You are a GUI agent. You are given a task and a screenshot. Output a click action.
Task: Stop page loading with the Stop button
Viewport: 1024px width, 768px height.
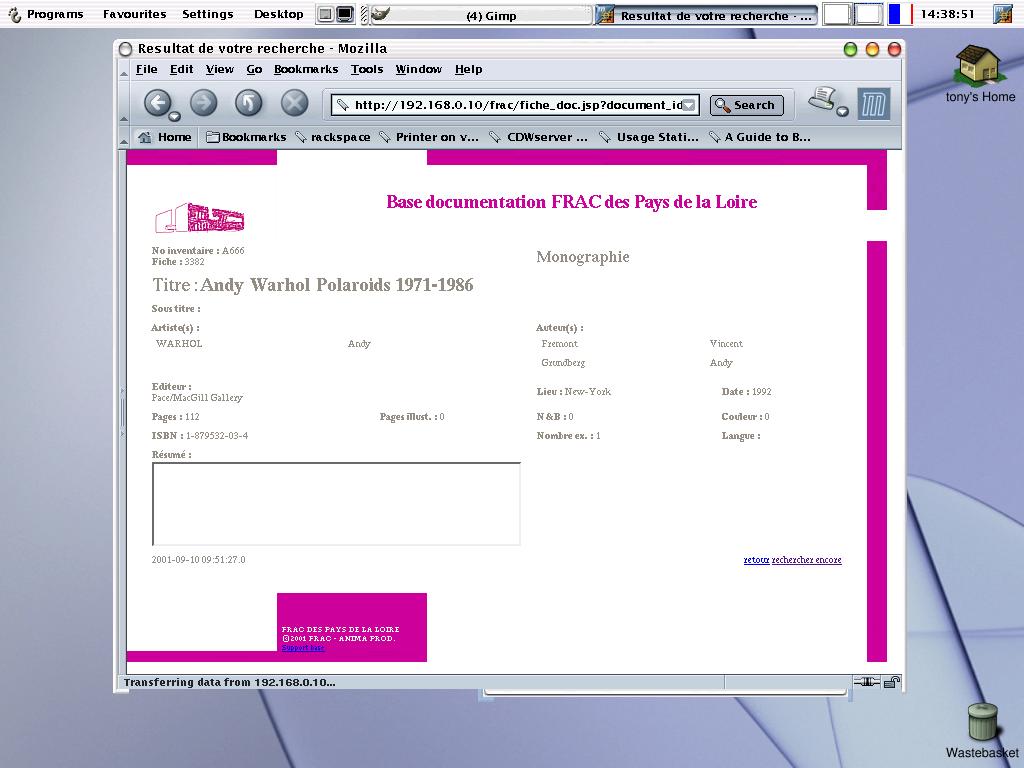(x=295, y=103)
